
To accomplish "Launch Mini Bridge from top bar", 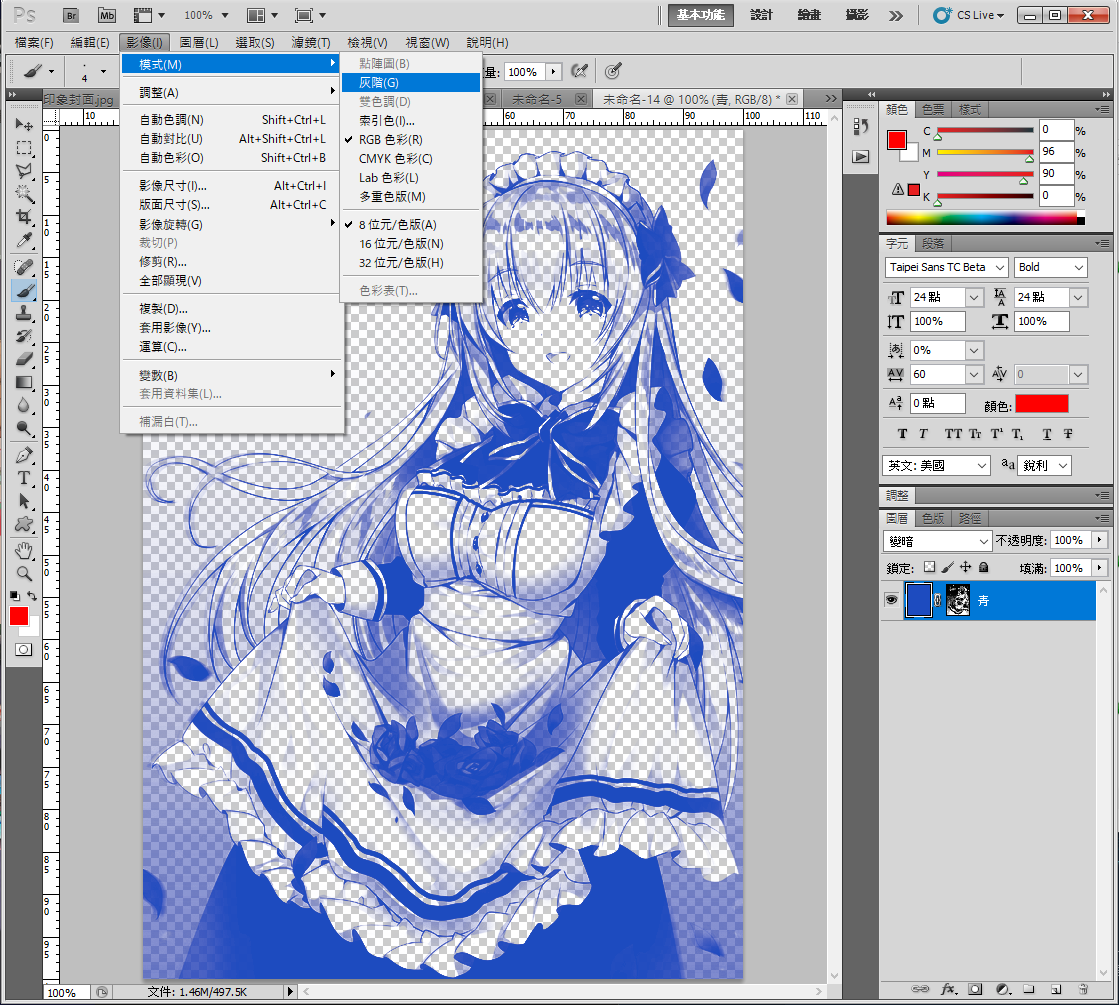I will pos(106,15).
